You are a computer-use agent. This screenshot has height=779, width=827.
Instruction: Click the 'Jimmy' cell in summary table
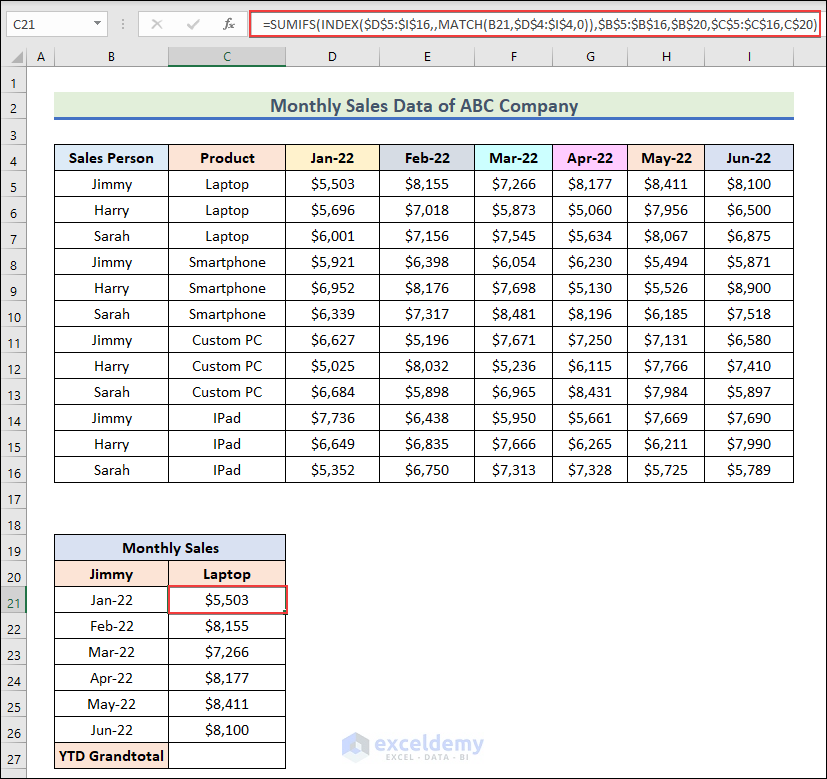tap(111, 574)
